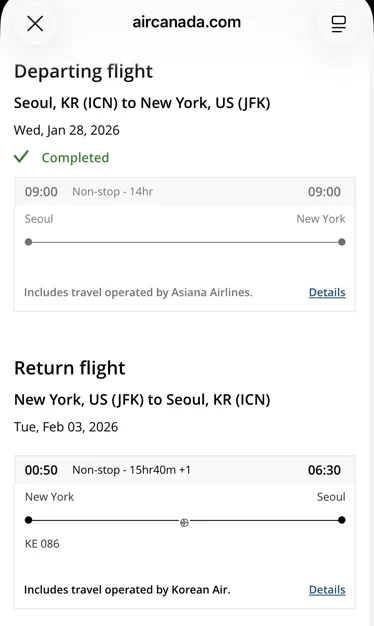Click the Seoul arrival dot on return timeline
Image resolution: width=374 pixels, height=626 pixels.
click(x=342, y=520)
